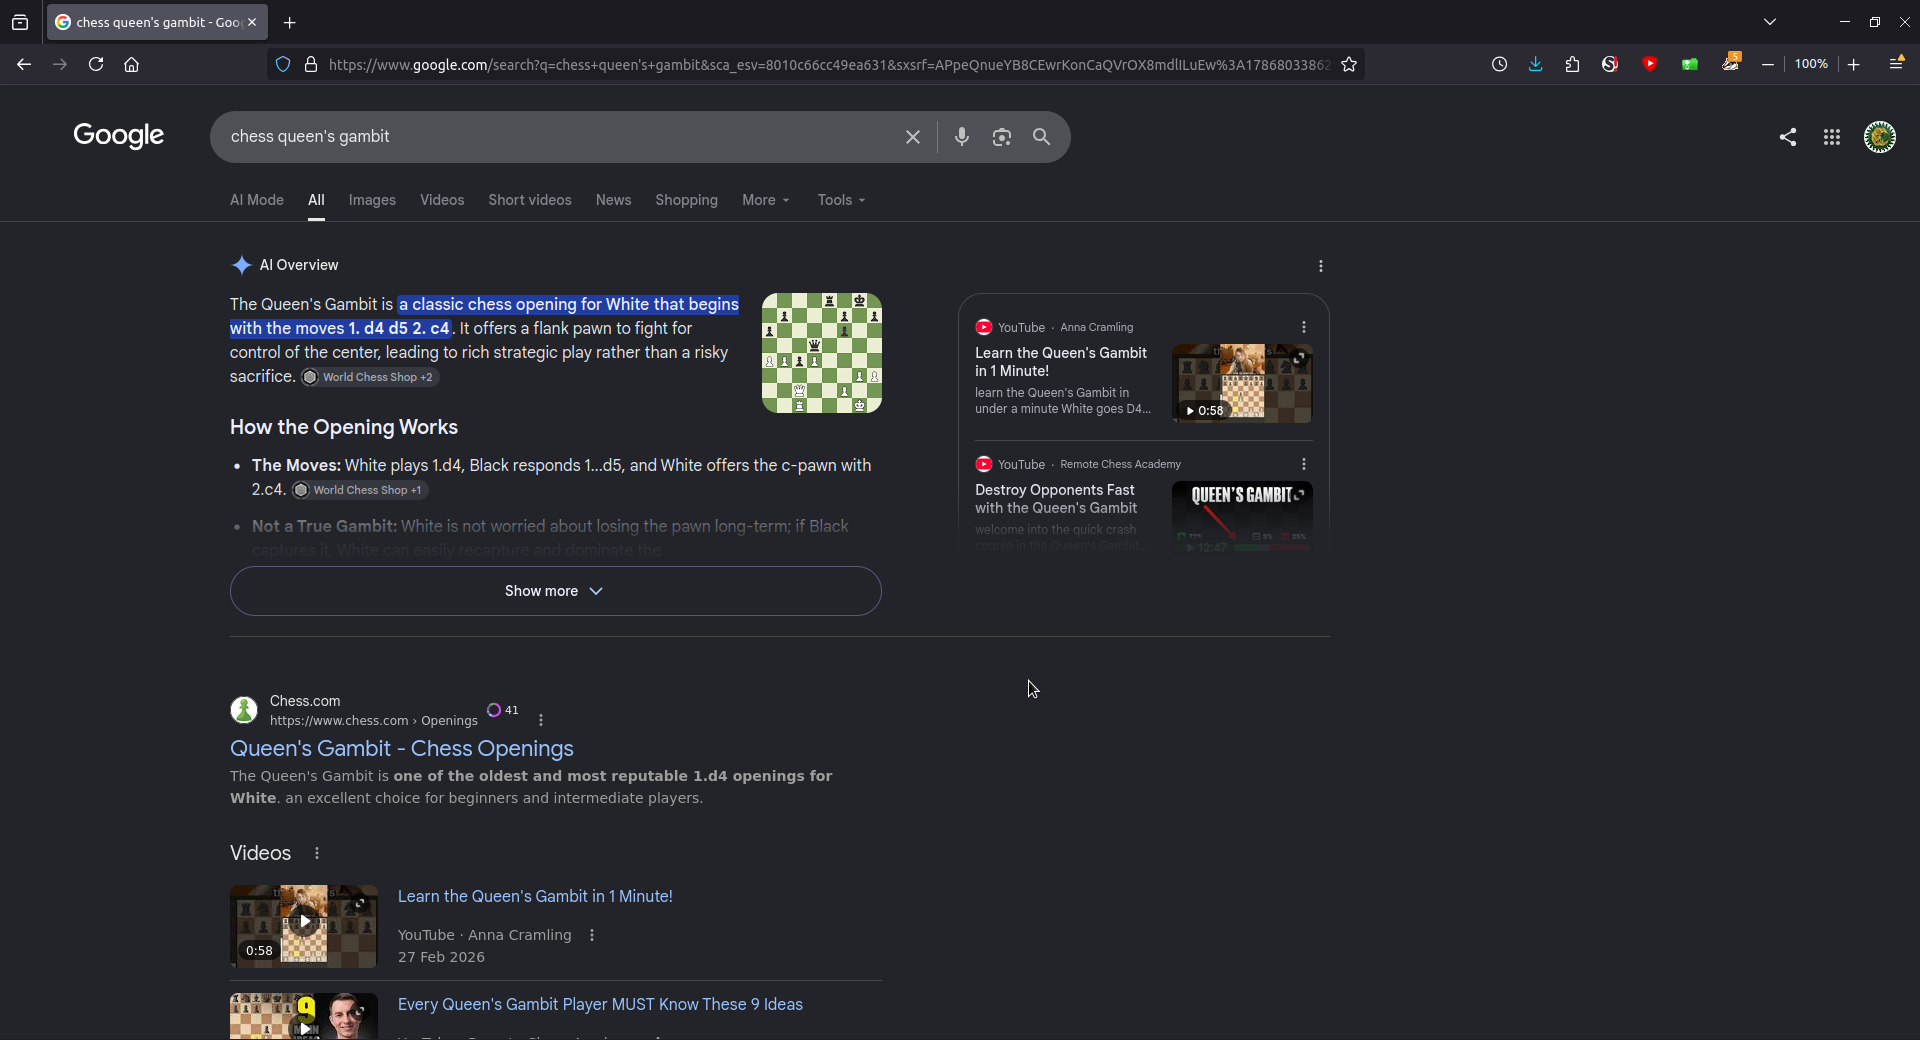1920x1040 pixels.
Task: Open Learn the Queen's Gambit in 1 Minute card
Action: coord(1061,362)
